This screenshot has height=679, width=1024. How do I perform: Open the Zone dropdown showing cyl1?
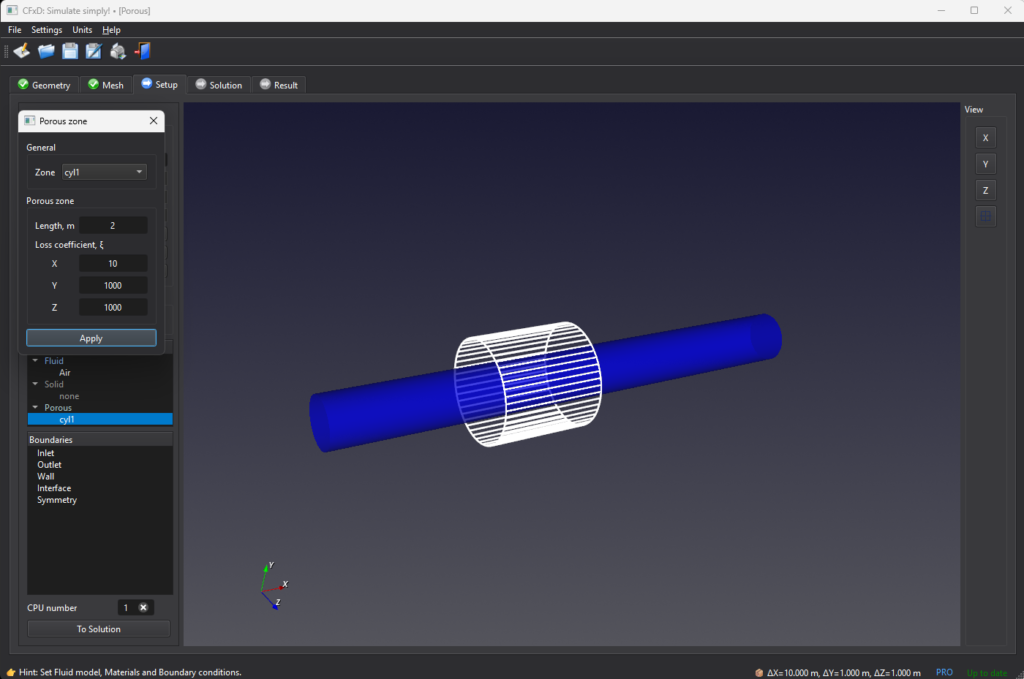click(104, 172)
